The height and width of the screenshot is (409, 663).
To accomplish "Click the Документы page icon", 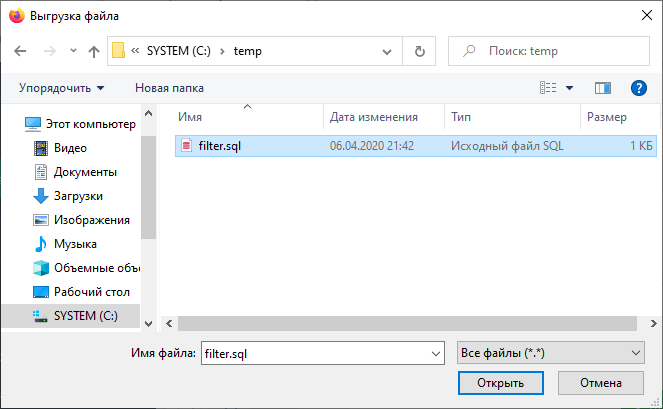I will point(41,172).
